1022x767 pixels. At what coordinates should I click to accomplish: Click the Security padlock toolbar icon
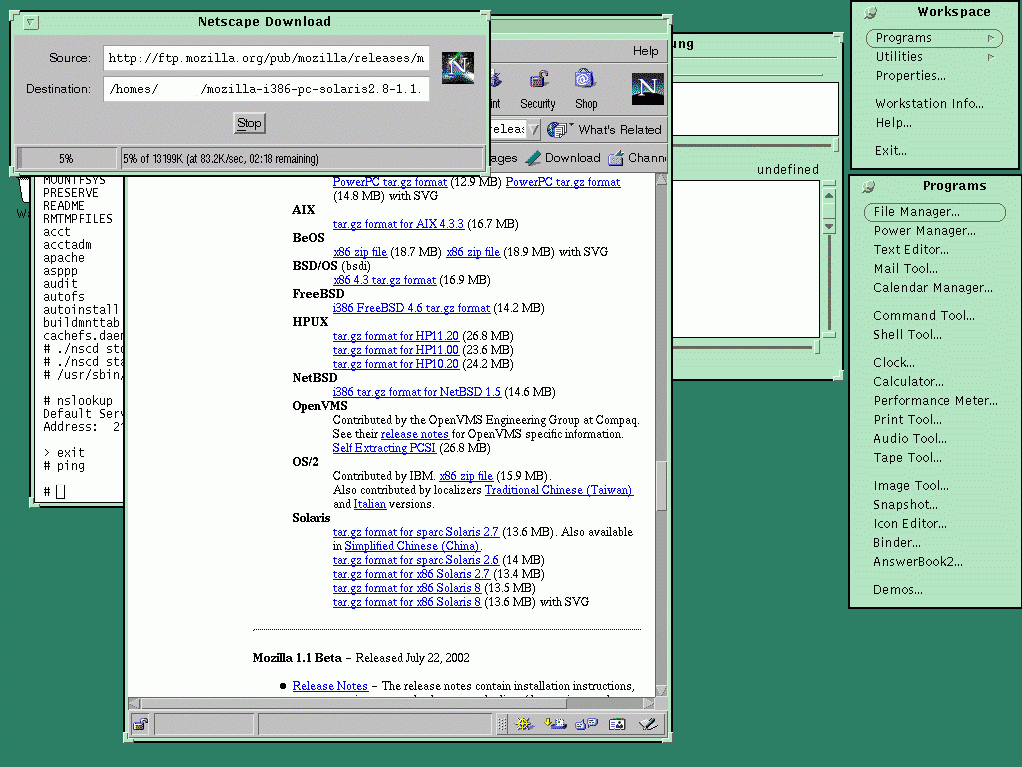coord(538,80)
